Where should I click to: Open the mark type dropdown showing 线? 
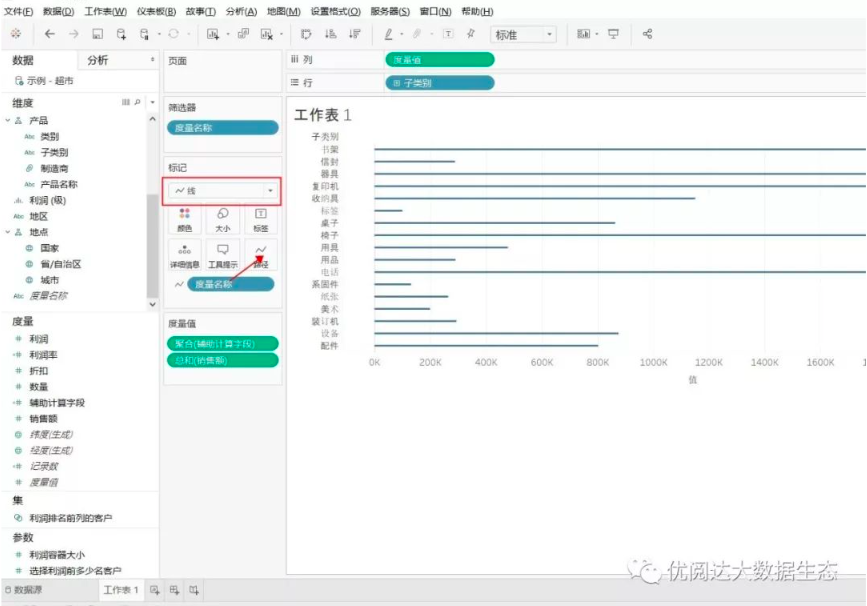[x=222, y=190]
